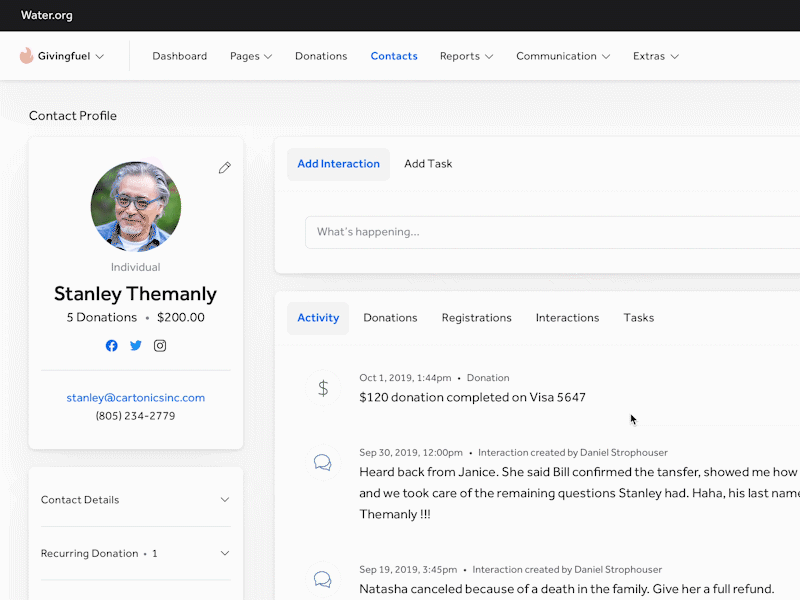This screenshot has height=600, width=800.
Task: Open Stanley's Twitter profile icon
Action: (136, 346)
